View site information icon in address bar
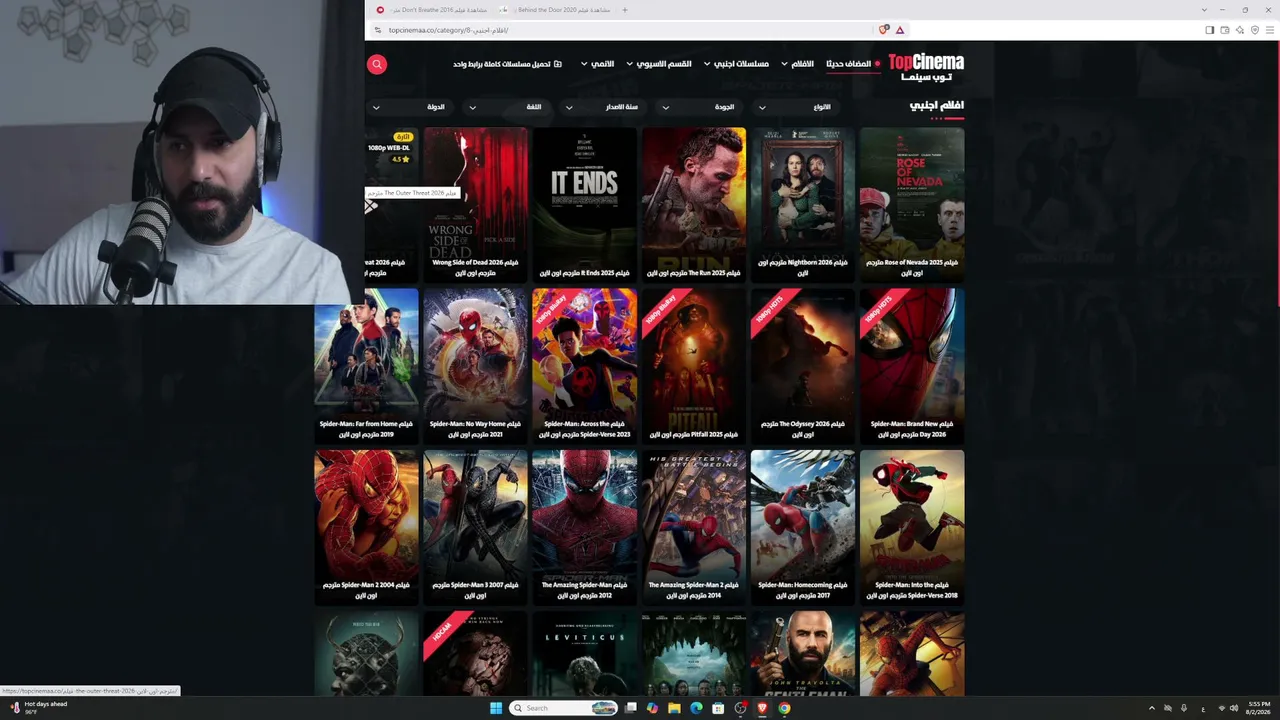Image resolution: width=1280 pixels, height=720 pixels. [x=377, y=30]
